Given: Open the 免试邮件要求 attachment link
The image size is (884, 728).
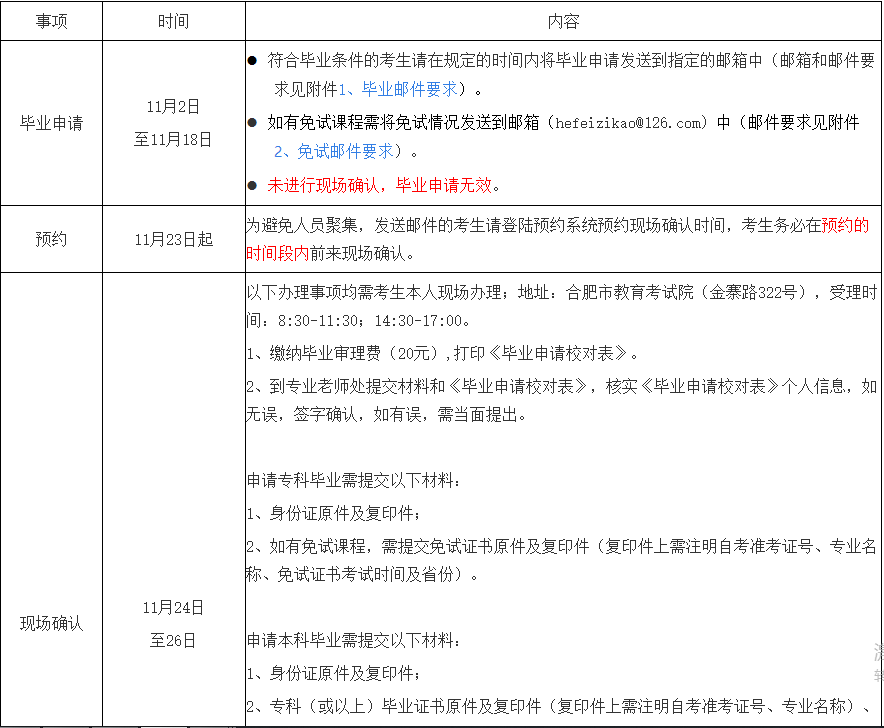Looking at the screenshot, I should click(x=334, y=152).
